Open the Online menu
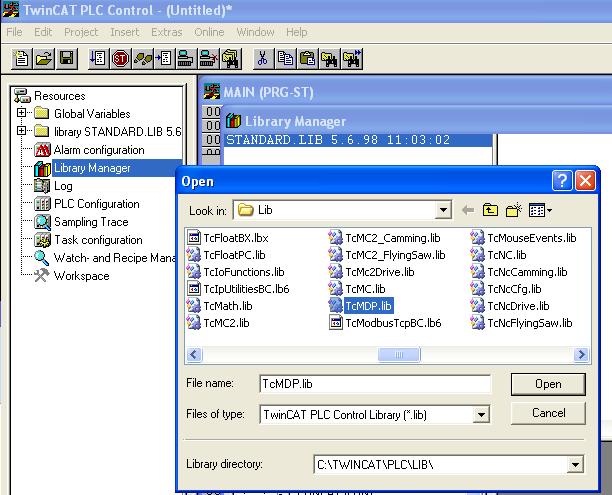 pos(209,32)
